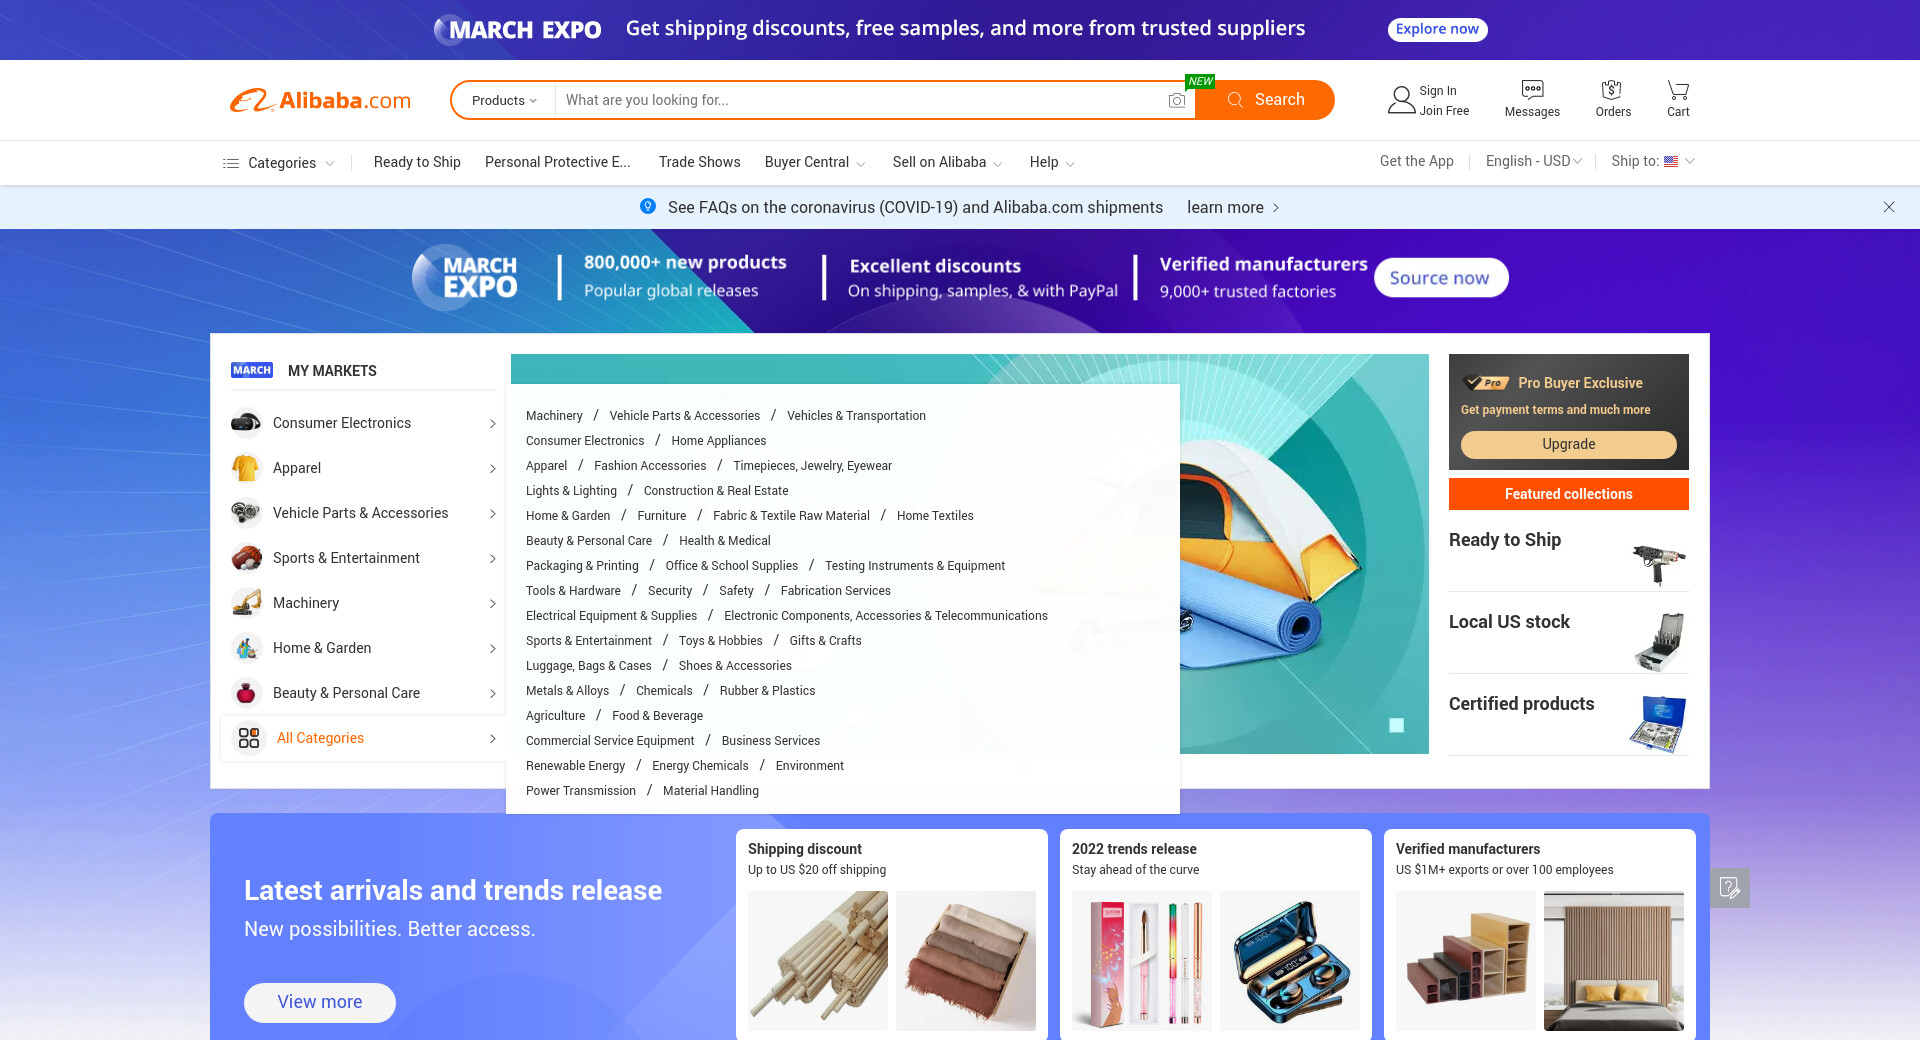1920x1040 pixels.
Task: Click wooden dowels Shipping discount thumbnail
Action: tap(818, 960)
